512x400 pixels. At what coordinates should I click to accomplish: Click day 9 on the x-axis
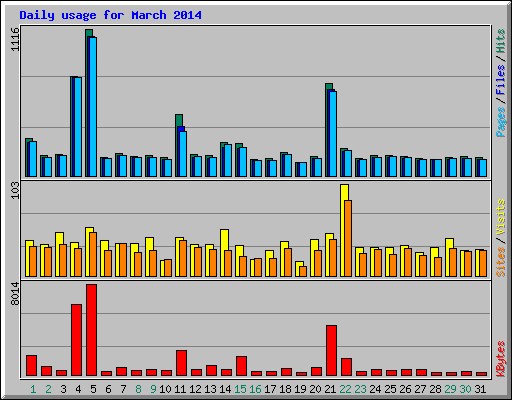153,389
